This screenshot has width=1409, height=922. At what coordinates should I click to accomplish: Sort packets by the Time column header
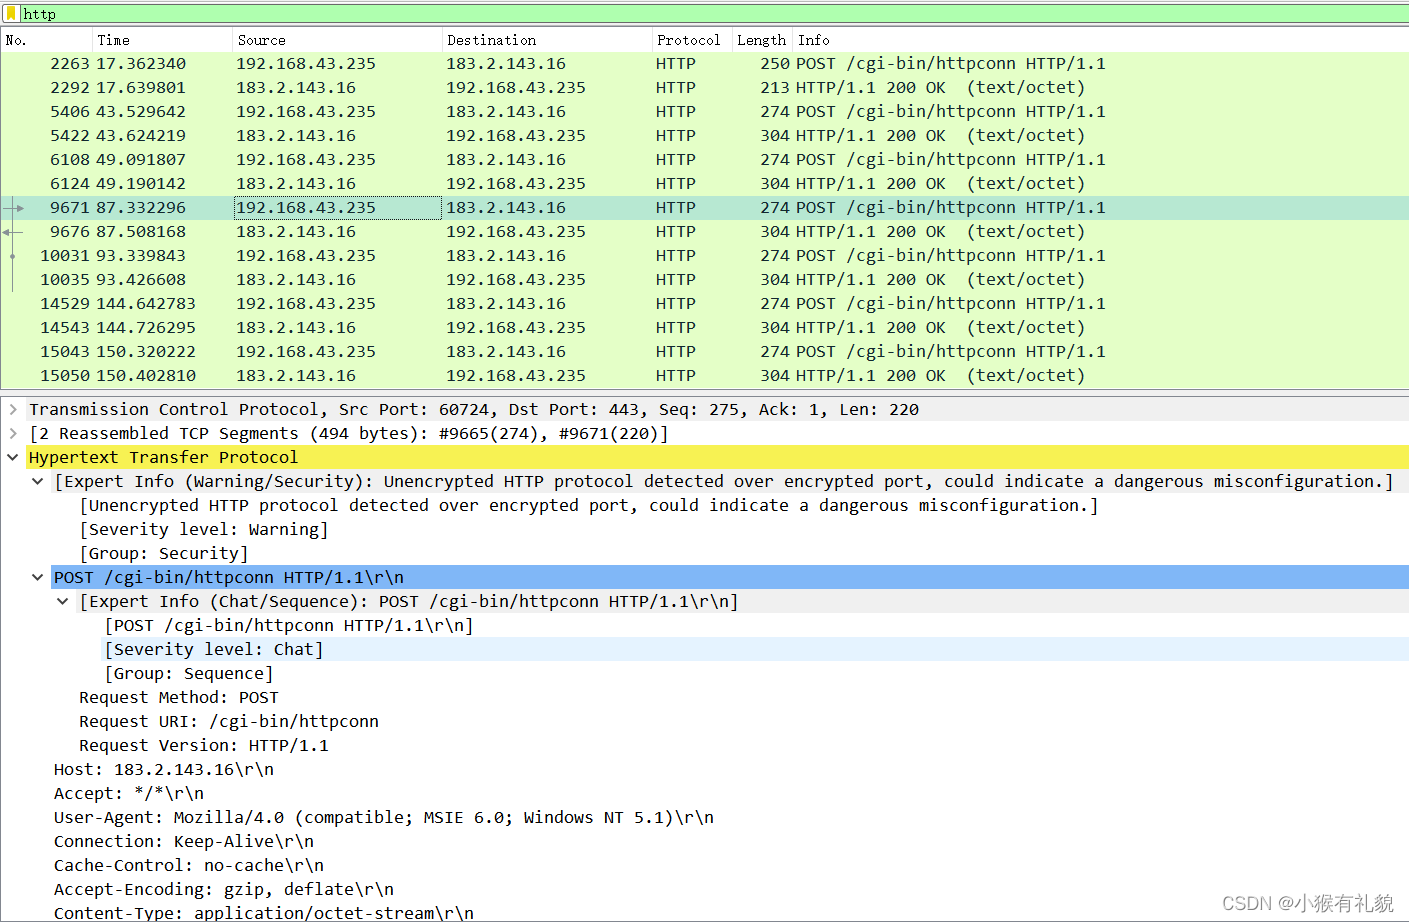(162, 40)
